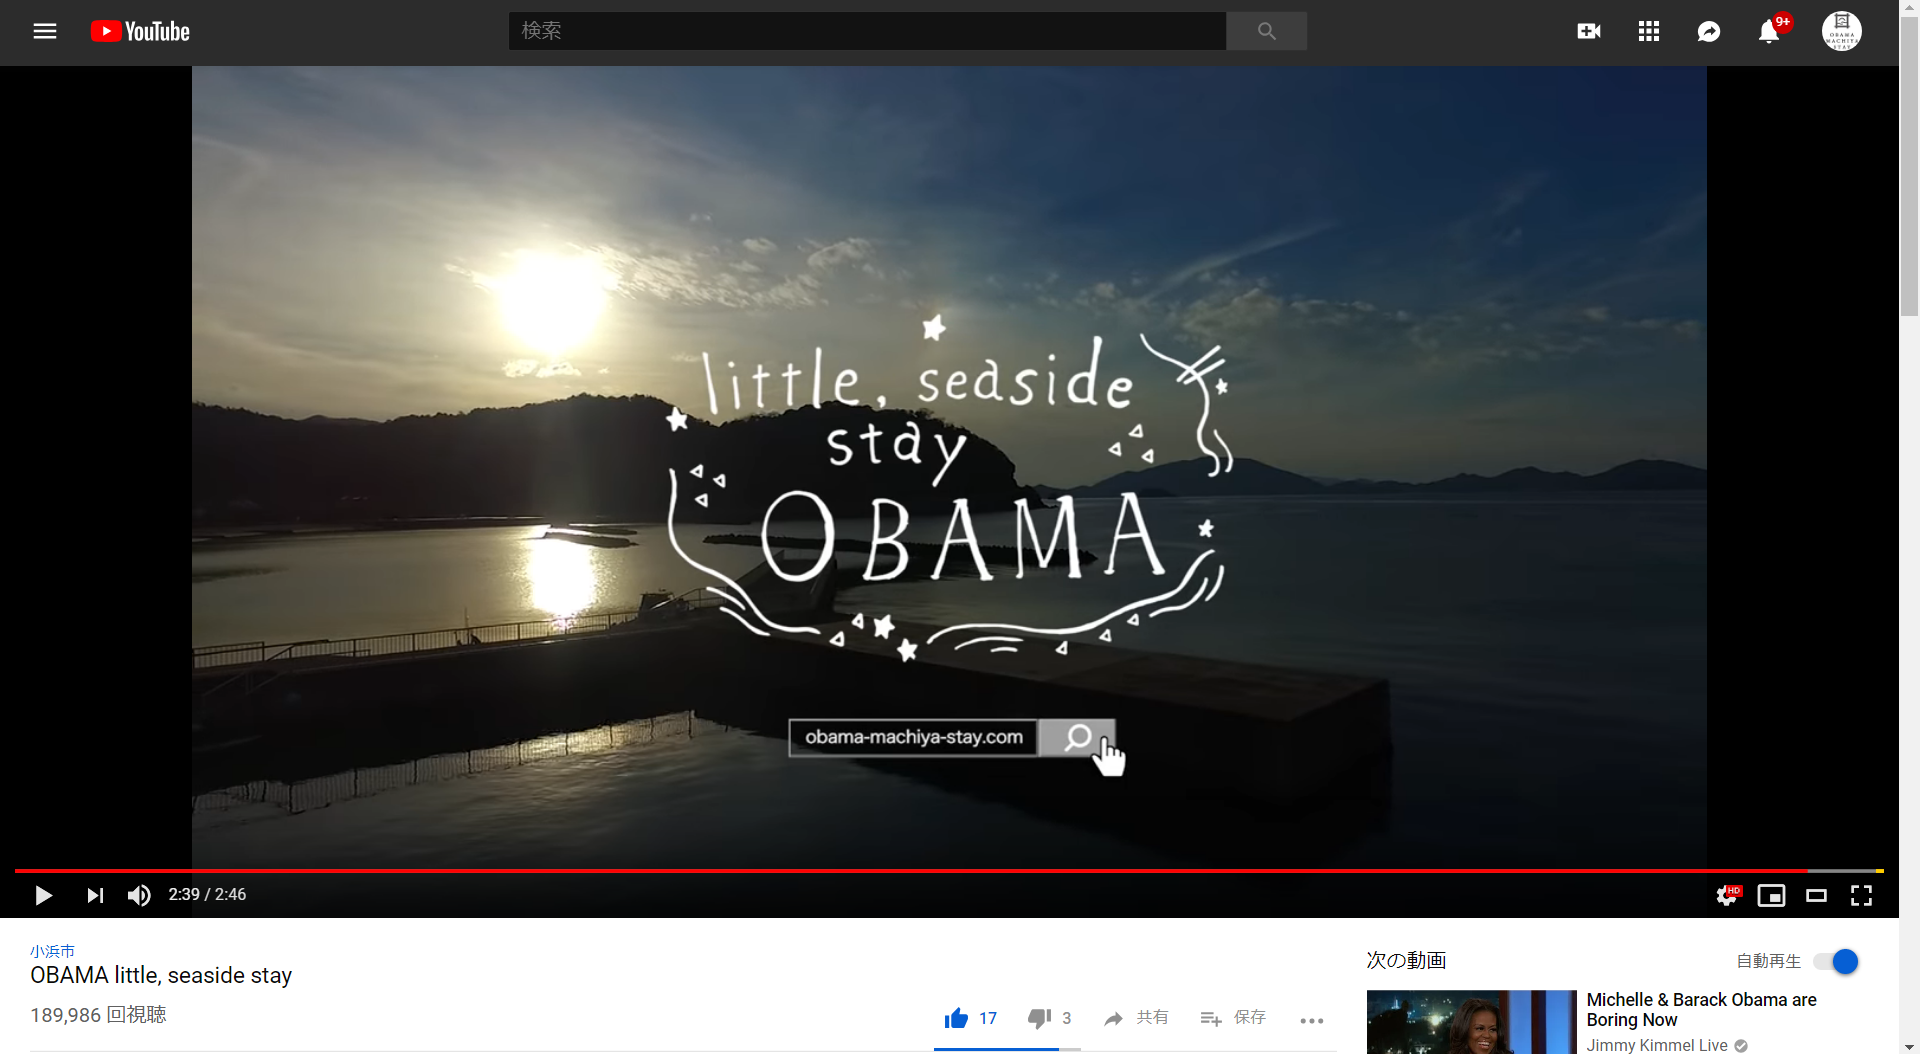
Task: Enable miniplayer mode
Action: click(1771, 896)
